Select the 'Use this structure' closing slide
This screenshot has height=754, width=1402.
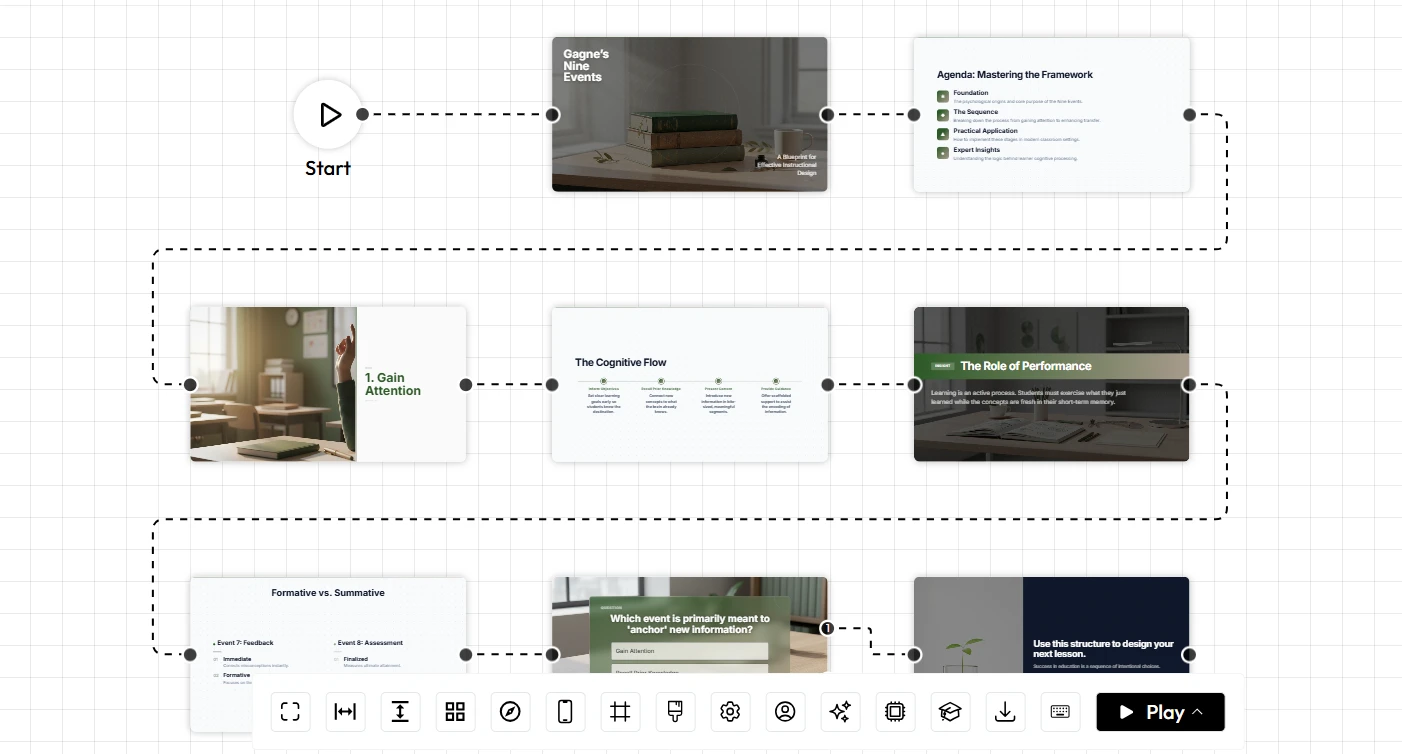click(x=1052, y=625)
